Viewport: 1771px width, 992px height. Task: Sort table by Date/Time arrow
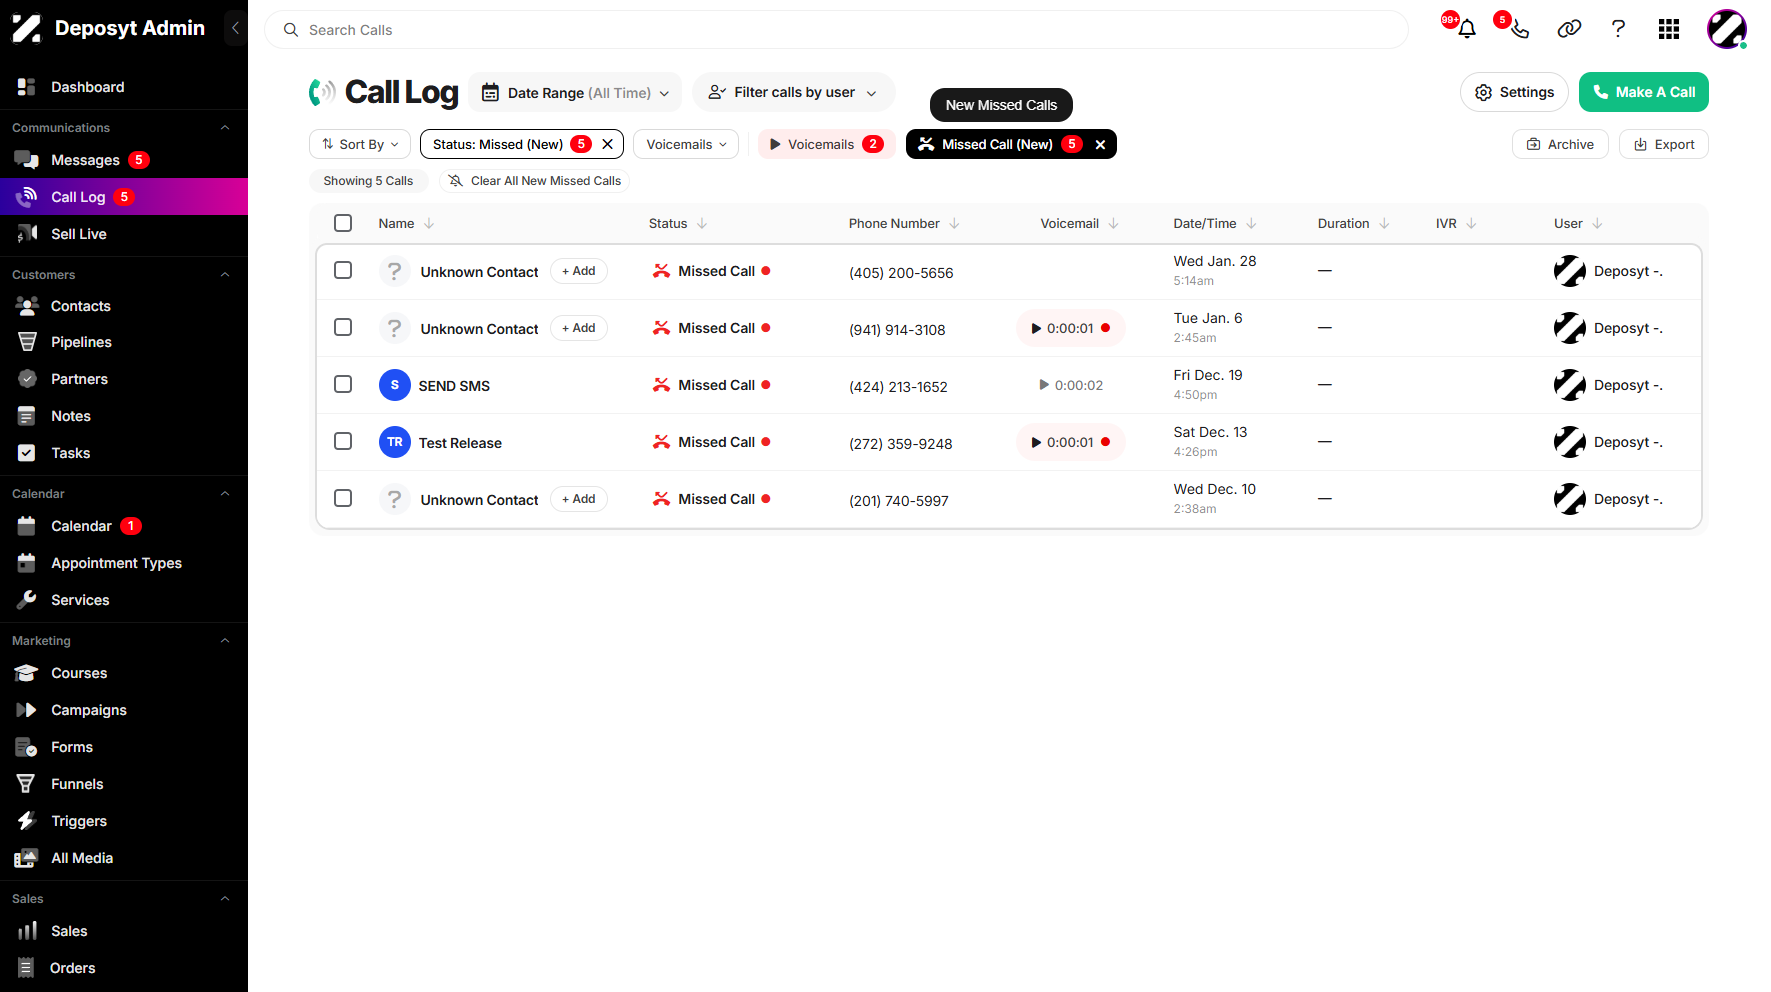point(1251,223)
